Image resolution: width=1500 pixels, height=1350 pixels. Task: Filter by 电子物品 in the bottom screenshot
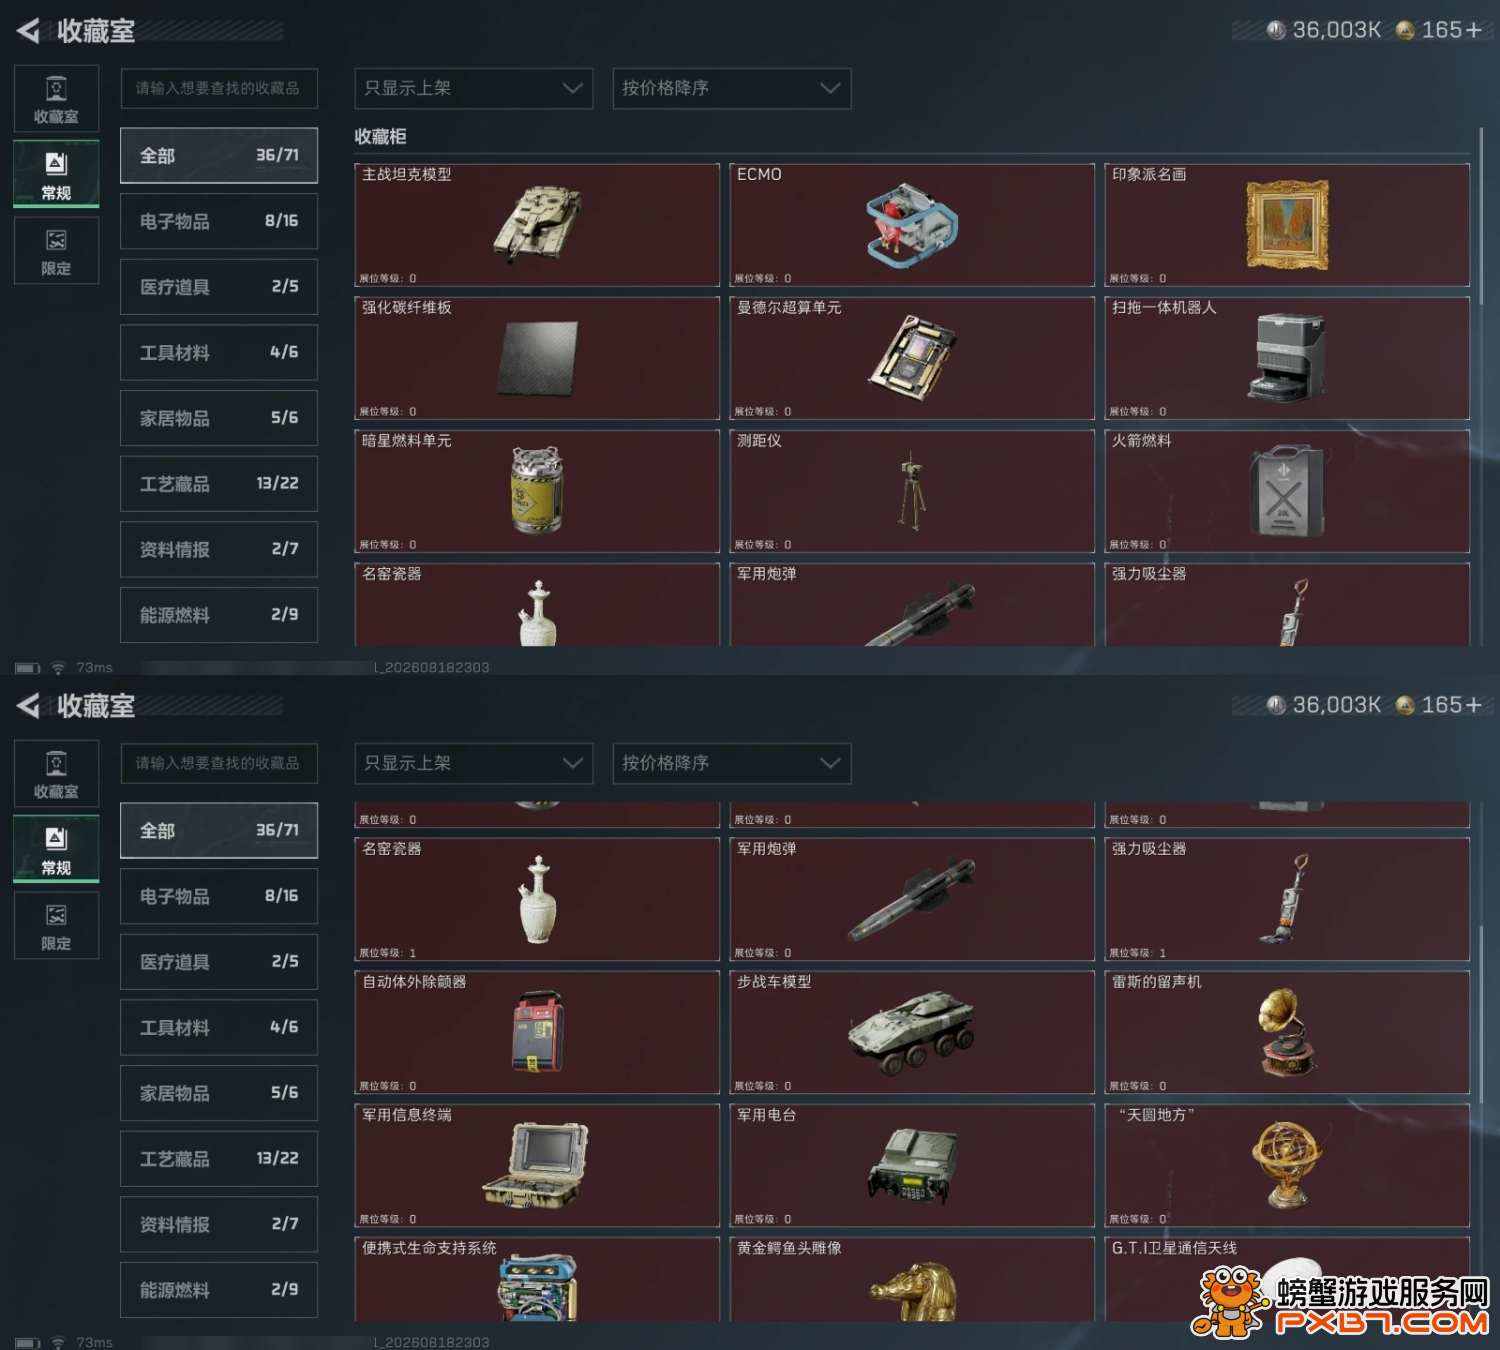point(219,896)
